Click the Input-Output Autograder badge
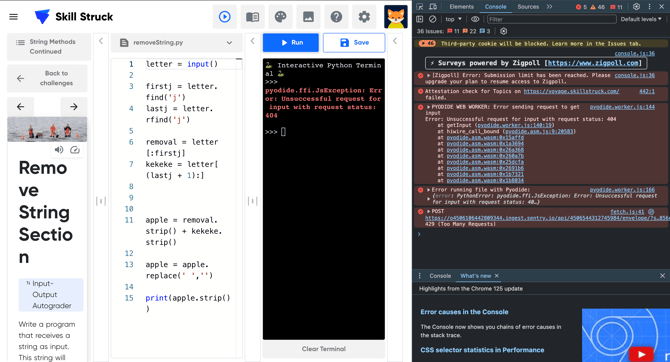Viewport: 670px width, 362px height. click(x=51, y=294)
